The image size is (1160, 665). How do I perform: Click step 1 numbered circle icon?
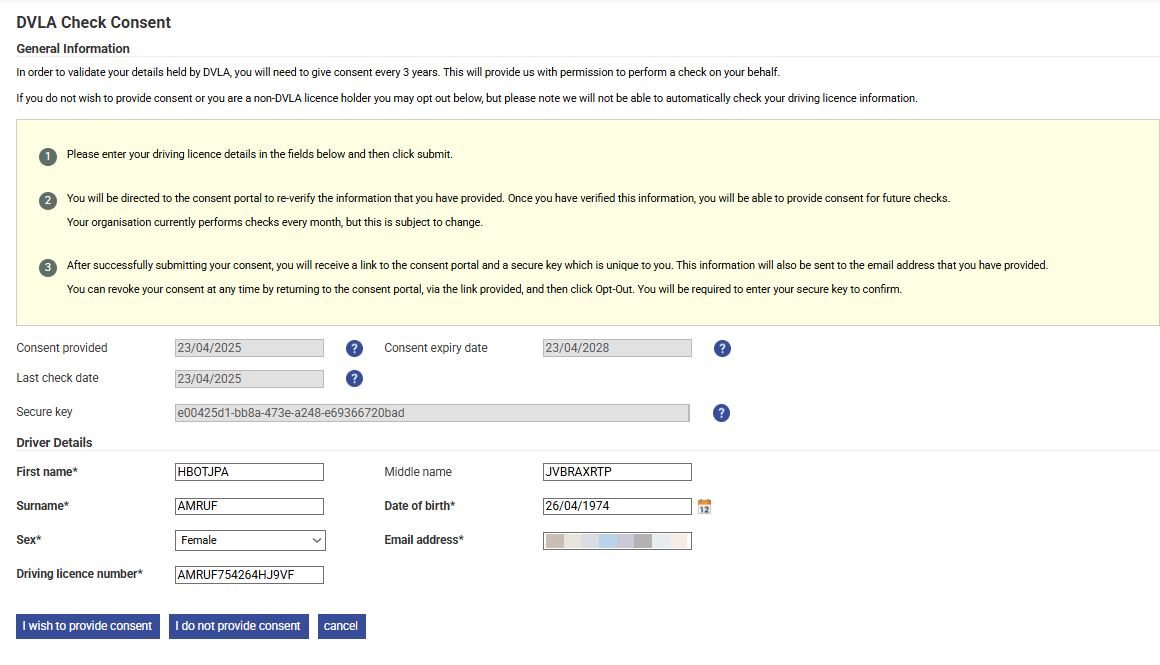coord(48,157)
